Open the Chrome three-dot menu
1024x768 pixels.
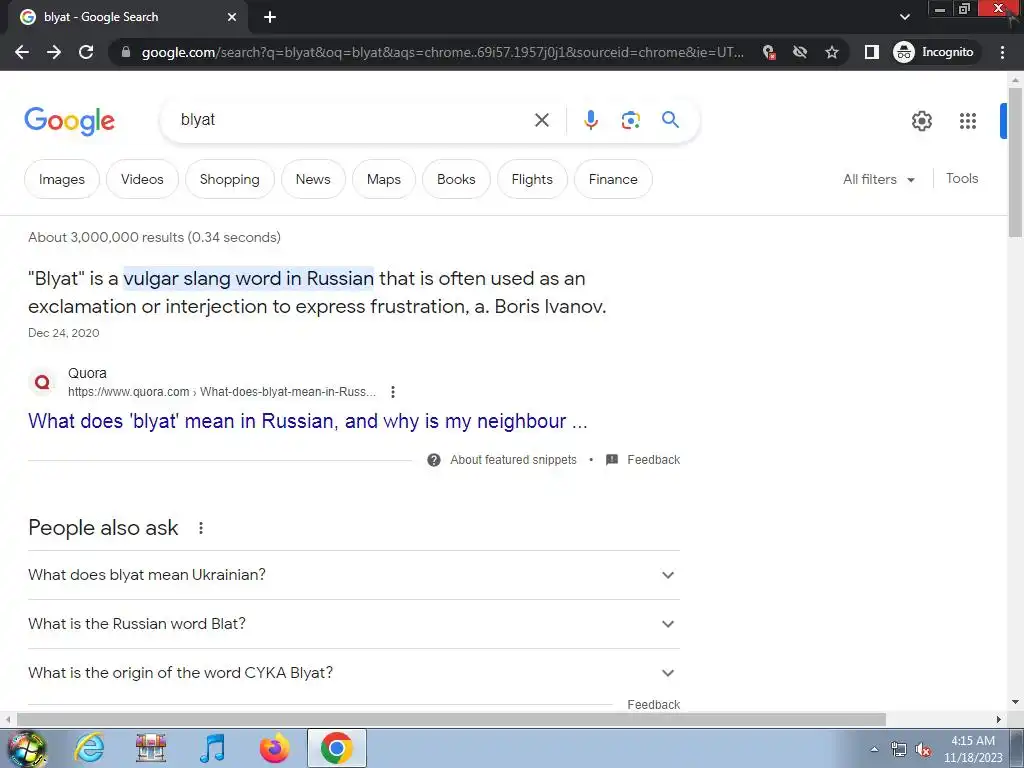point(1002,52)
